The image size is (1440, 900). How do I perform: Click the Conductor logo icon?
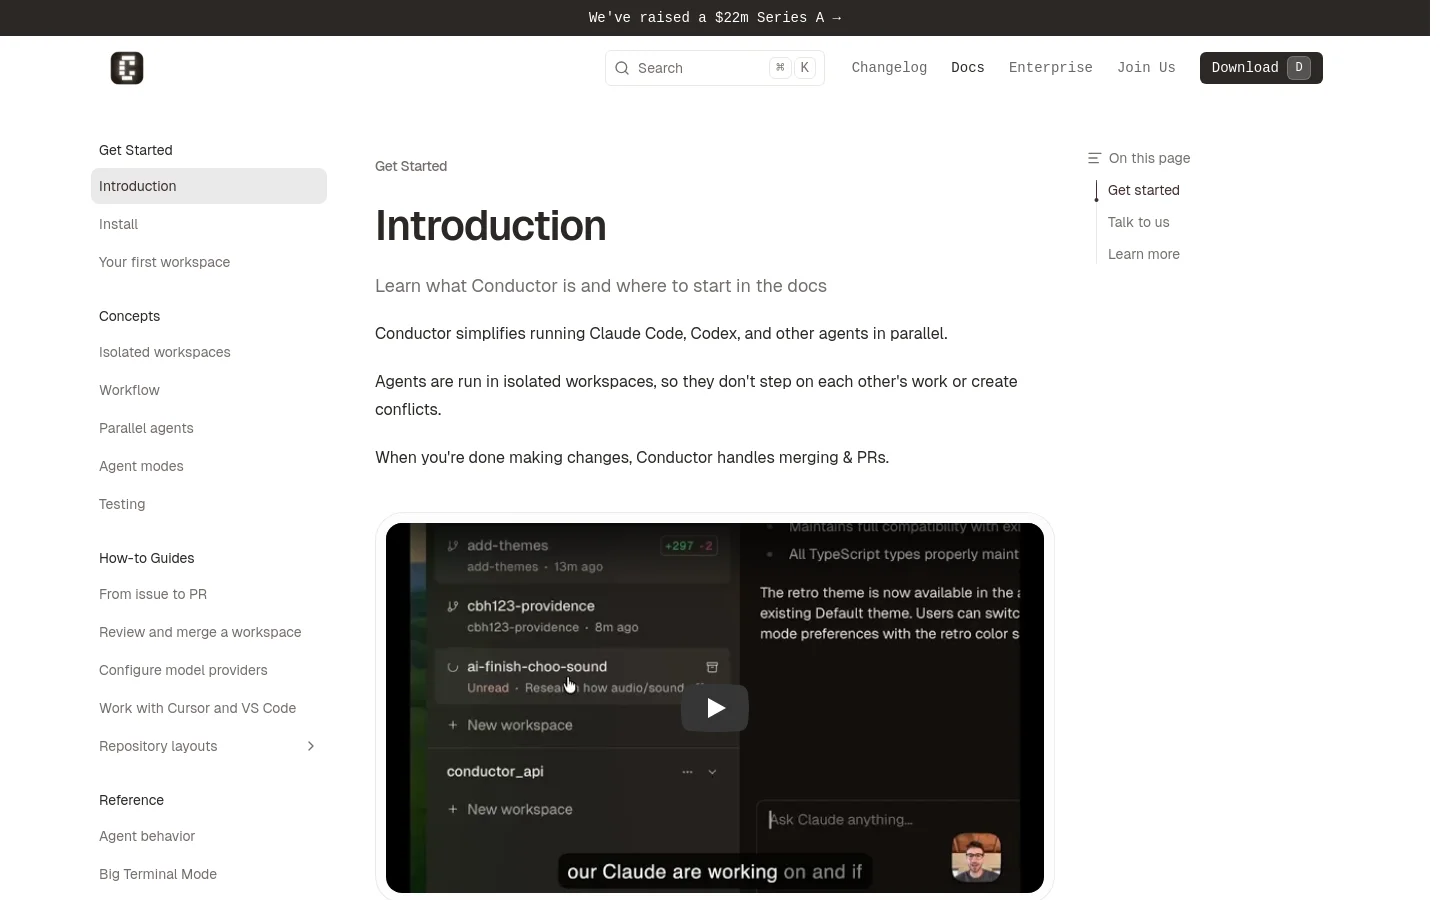[x=127, y=68]
